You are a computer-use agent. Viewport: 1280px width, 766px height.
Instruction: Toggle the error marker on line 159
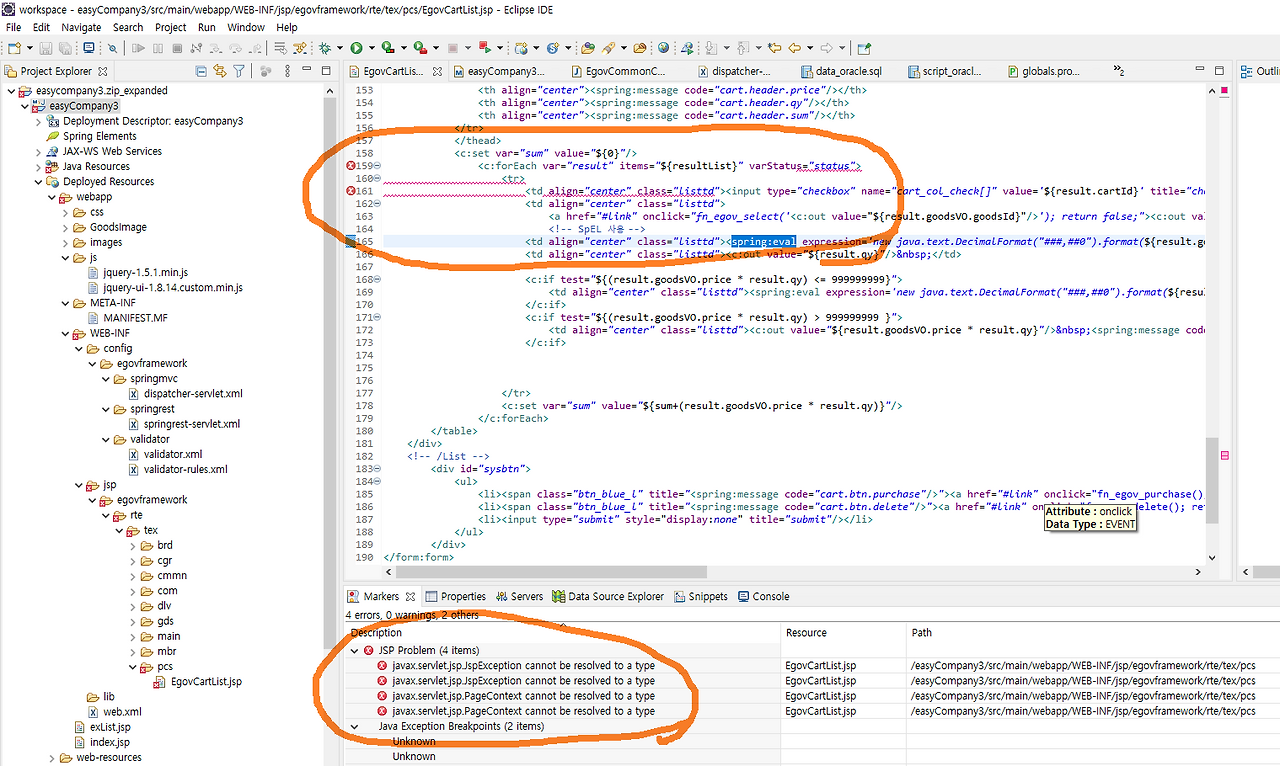tap(352, 165)
